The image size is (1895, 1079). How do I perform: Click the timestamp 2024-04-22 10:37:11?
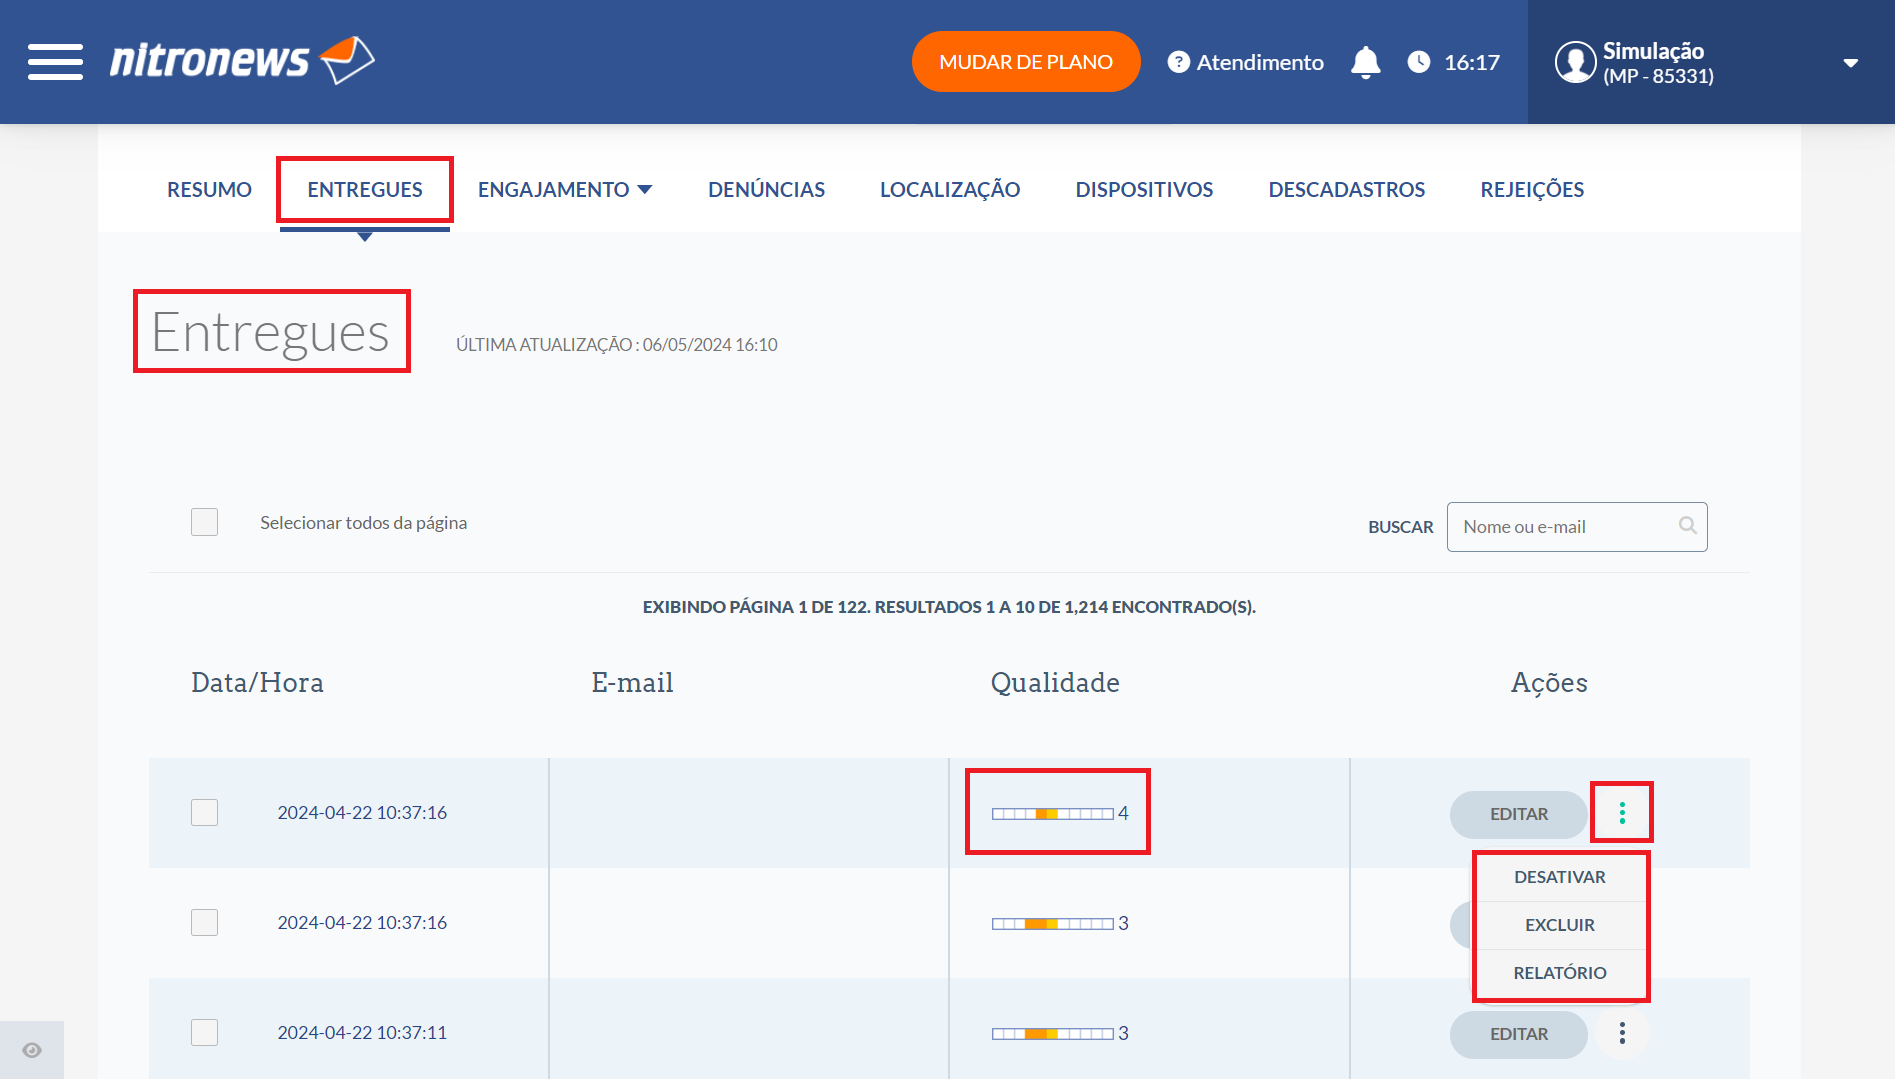(362, 1032)
